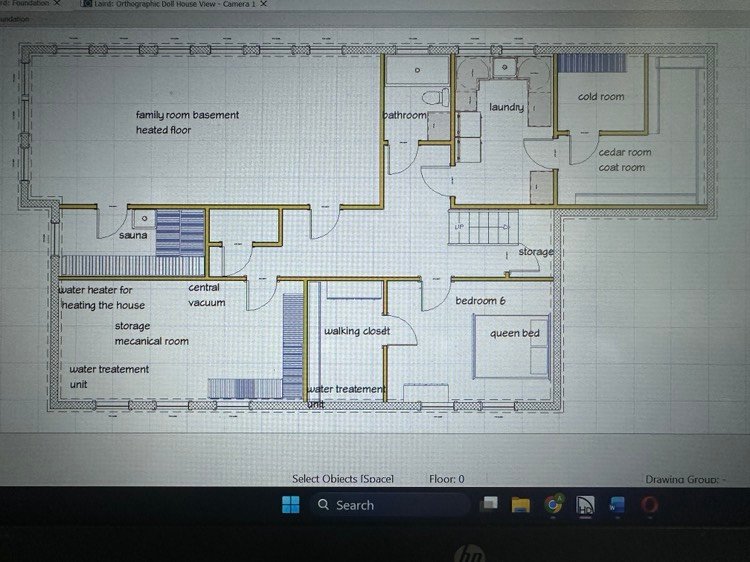
Task: Select the 'sauna' room label
Action: [133, 235]
